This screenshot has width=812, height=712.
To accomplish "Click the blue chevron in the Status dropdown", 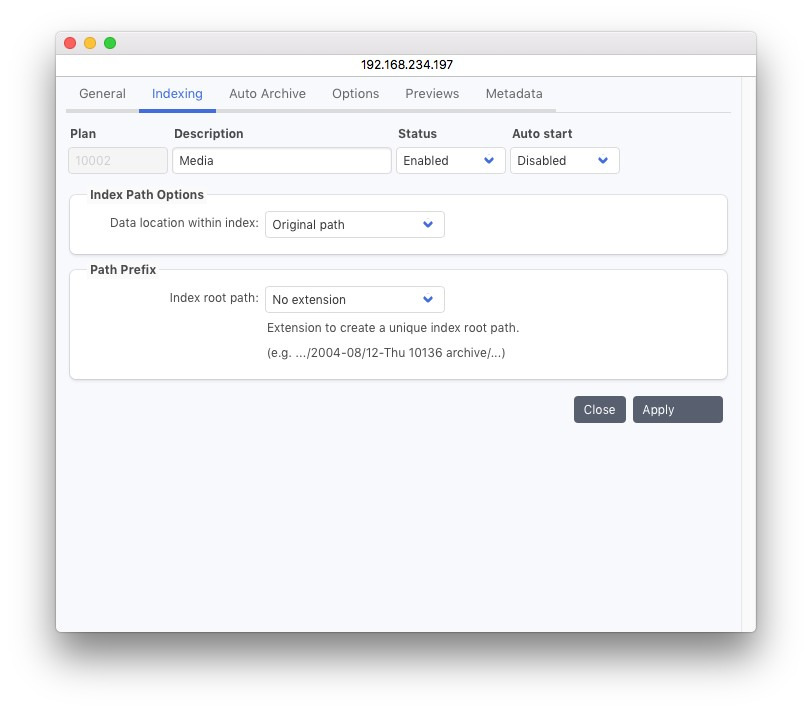I will point(489,161).
